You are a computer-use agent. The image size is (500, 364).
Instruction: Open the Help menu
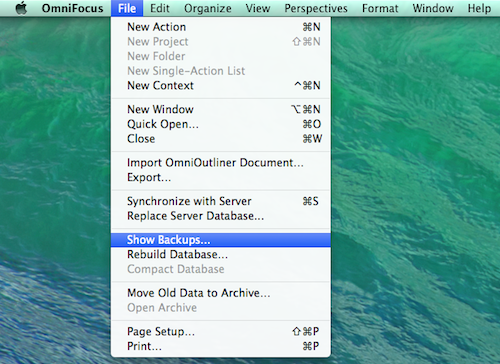point(479,8)
